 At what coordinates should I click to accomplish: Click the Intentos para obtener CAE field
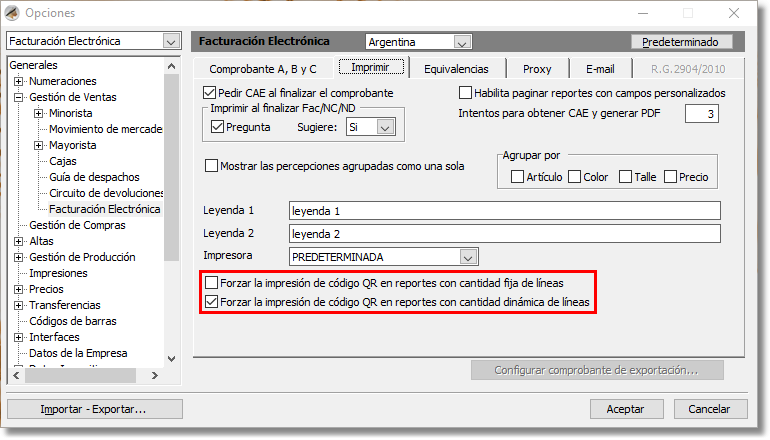click(702, 114)
